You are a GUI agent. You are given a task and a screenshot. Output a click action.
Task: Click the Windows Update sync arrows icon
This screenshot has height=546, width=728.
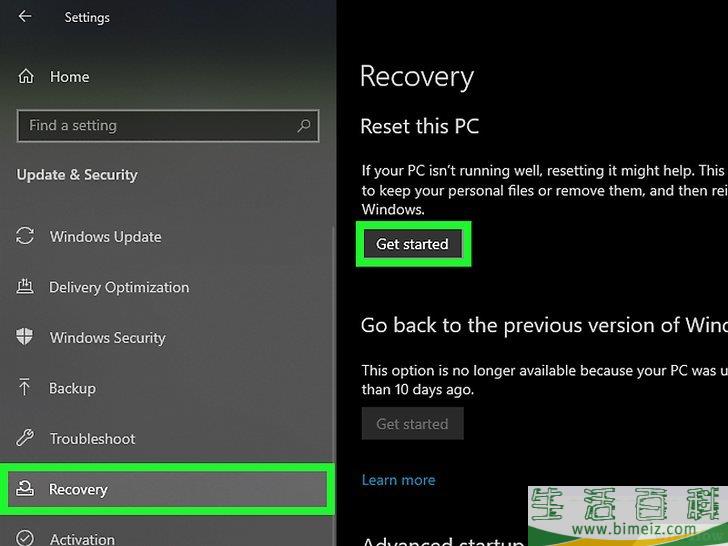[26, 237]
